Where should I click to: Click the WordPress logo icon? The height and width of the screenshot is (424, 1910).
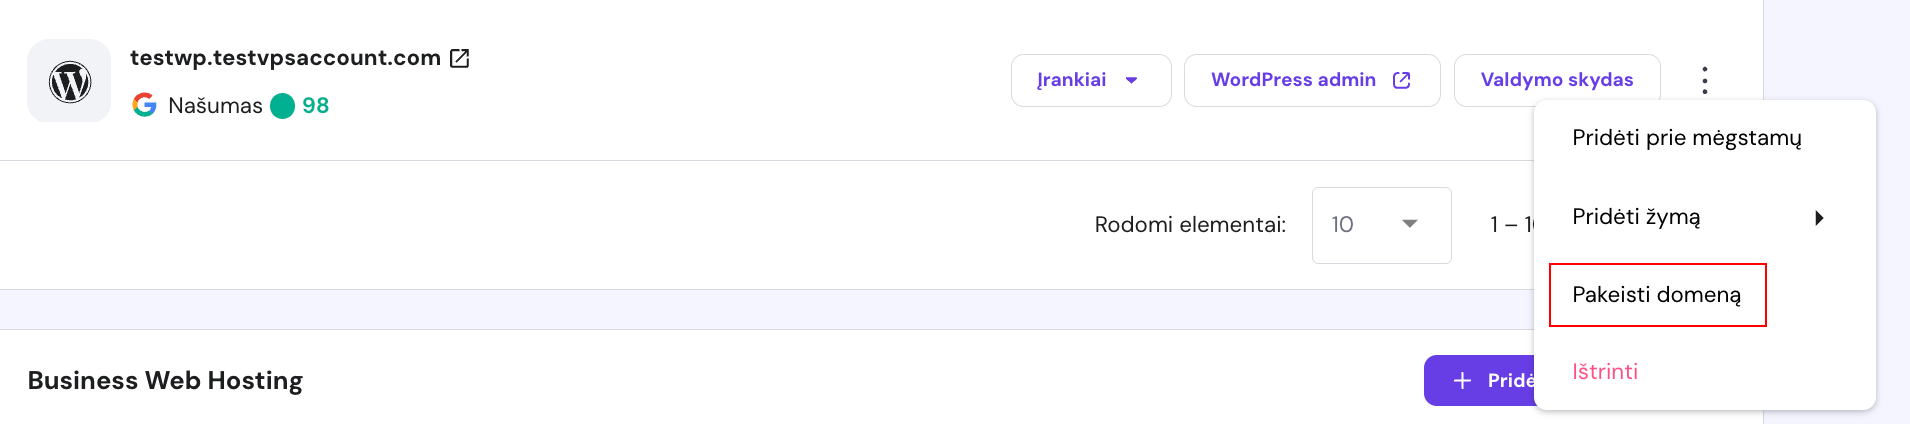click(70, 81)
